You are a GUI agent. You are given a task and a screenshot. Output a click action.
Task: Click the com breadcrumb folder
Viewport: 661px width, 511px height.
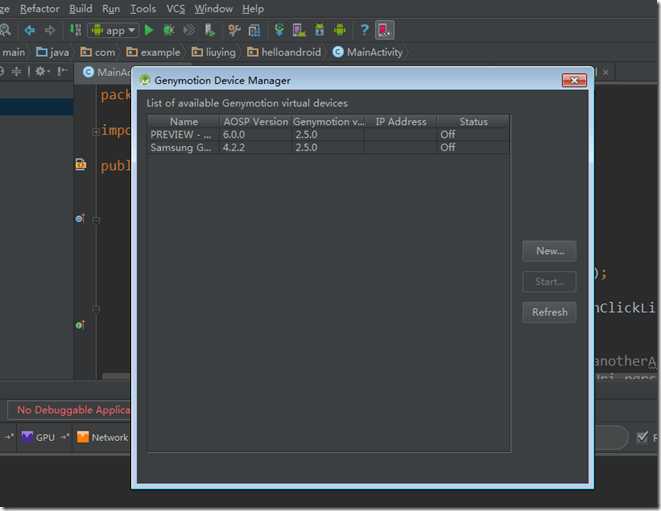pos(98,52)
